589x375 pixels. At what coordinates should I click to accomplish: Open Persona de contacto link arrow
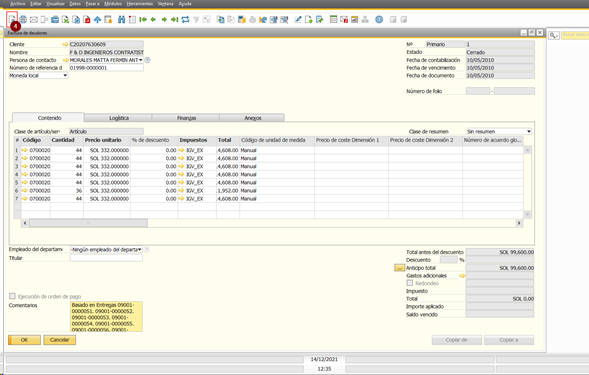(65, 60)
